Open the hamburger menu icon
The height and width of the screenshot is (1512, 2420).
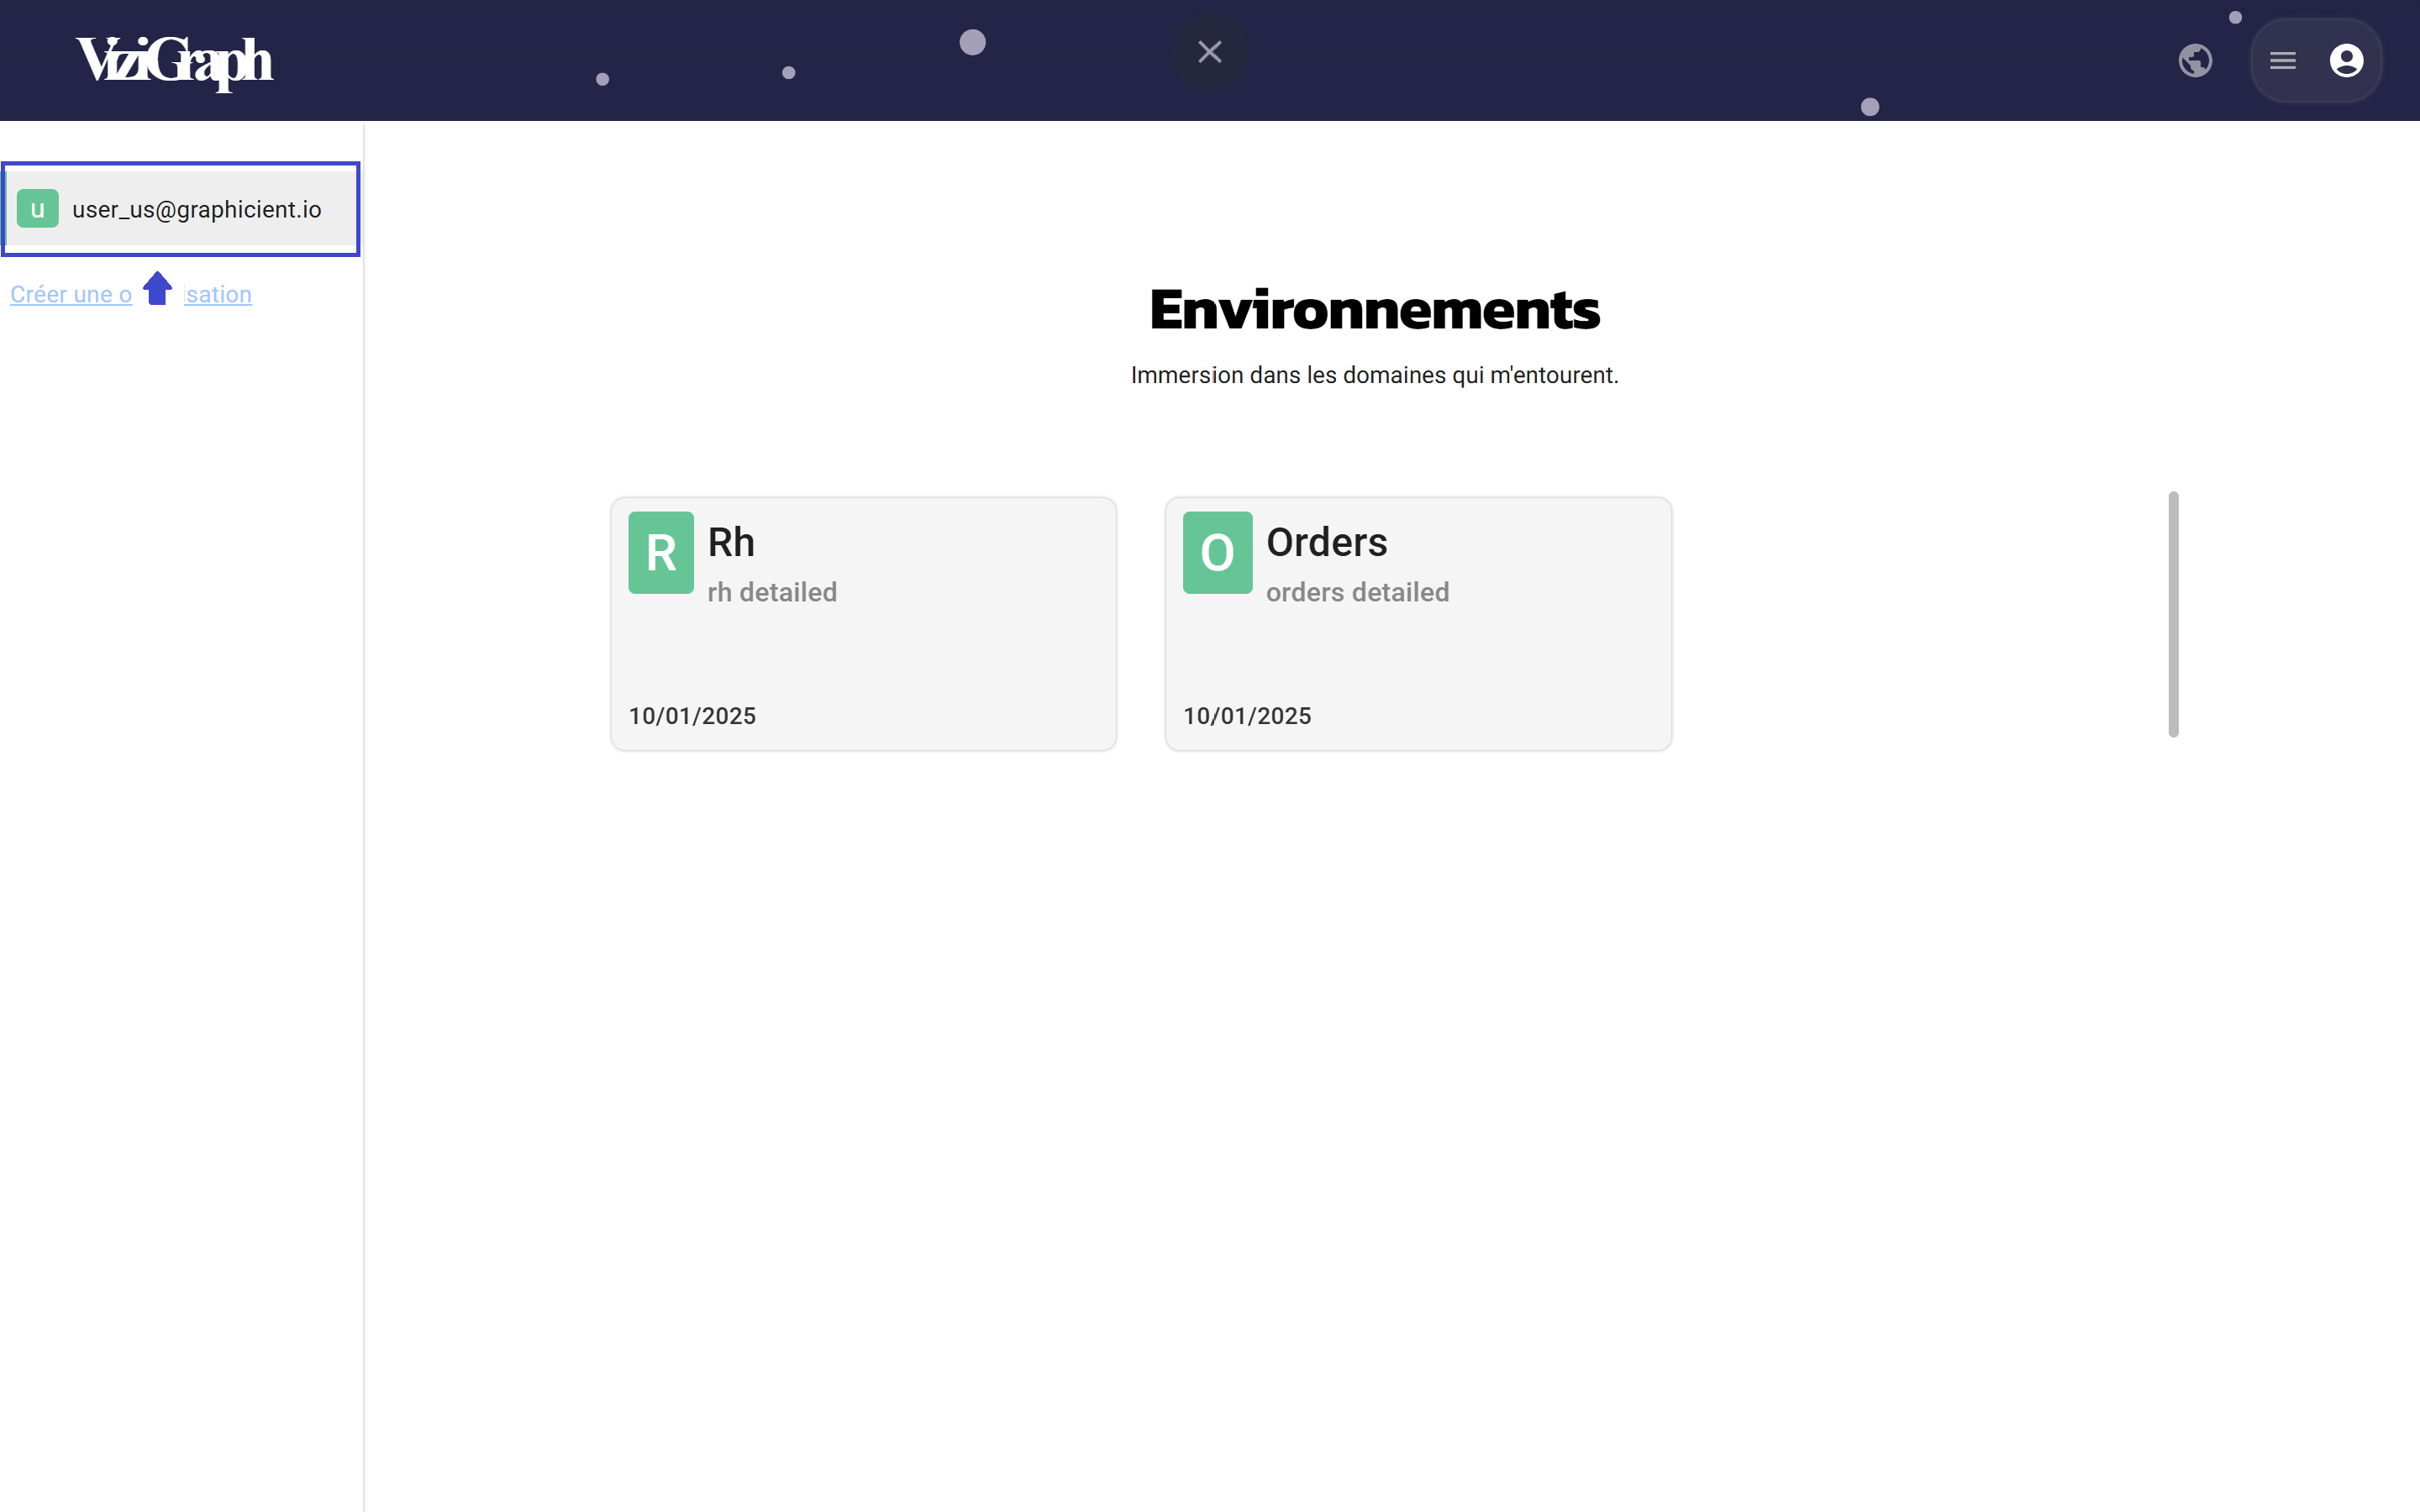tap(2282, 61)
